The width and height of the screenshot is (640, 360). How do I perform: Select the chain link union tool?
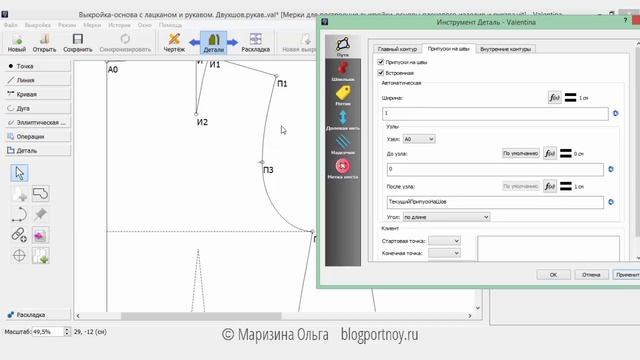coord(19,235)
